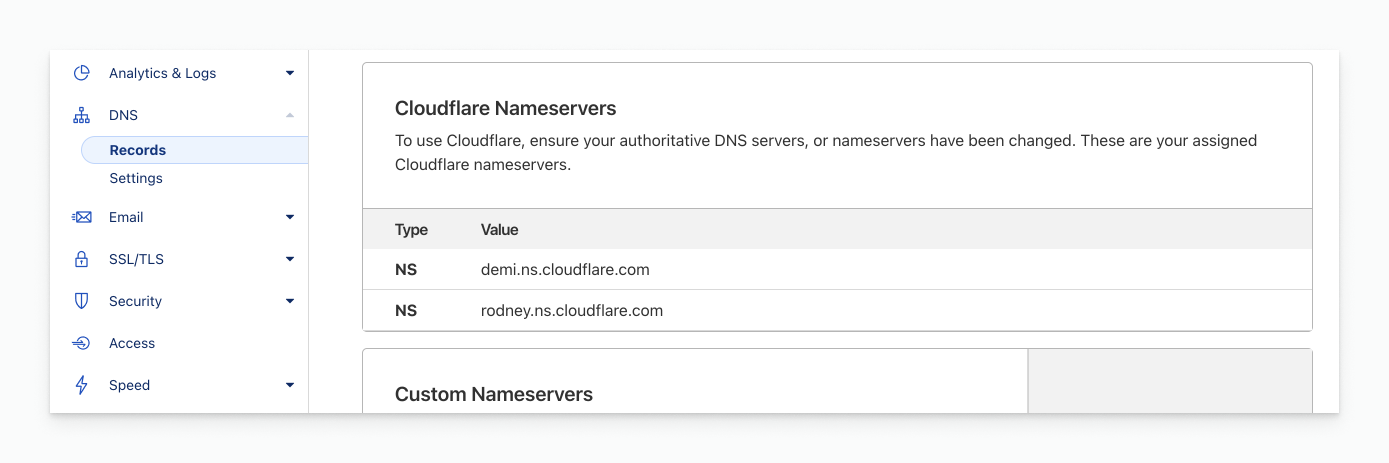Click NS type in rodney row

coord(406,311)
